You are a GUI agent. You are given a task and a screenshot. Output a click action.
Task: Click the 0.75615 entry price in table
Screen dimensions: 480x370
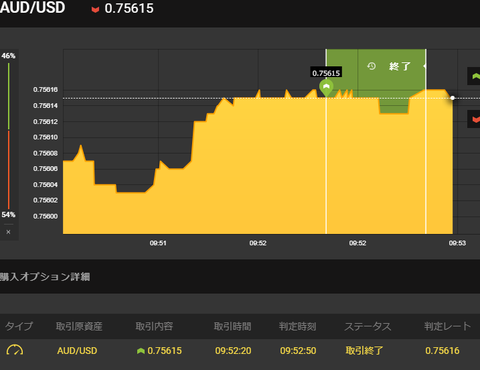165,351
